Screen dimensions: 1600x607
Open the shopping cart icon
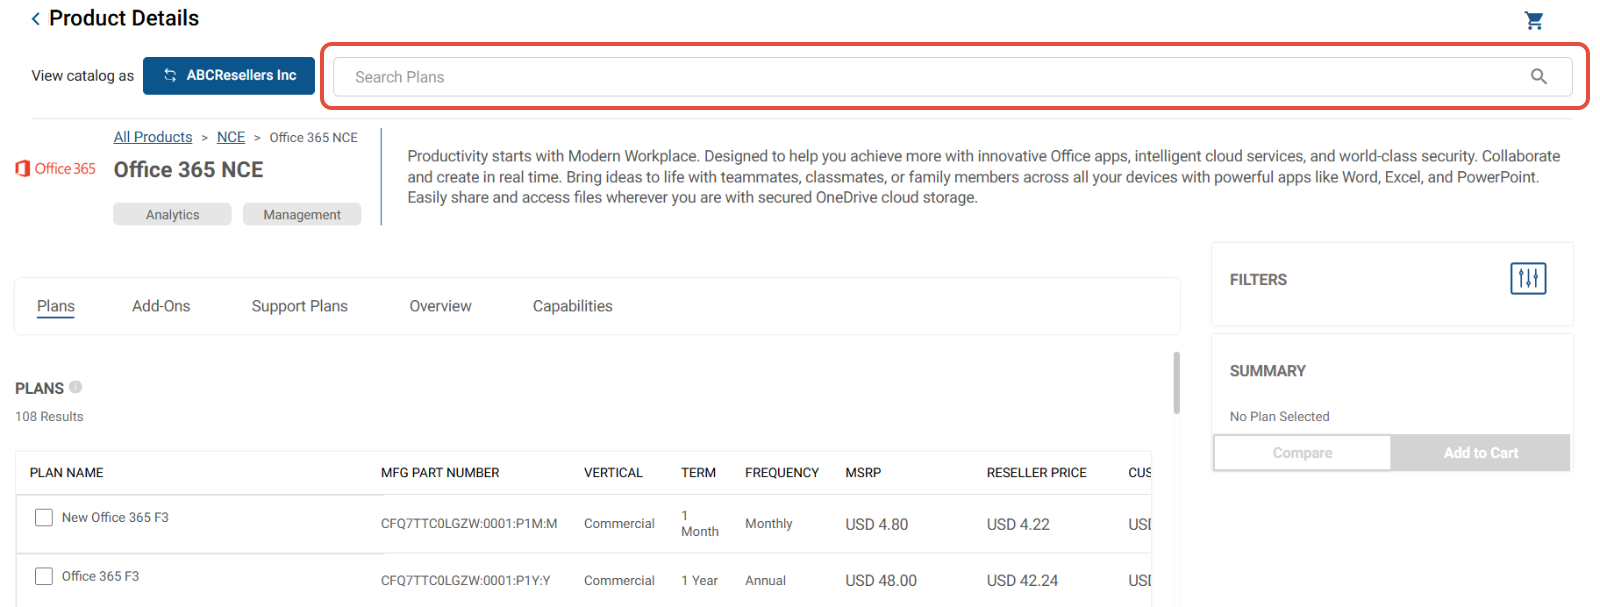pos(1534,20)
